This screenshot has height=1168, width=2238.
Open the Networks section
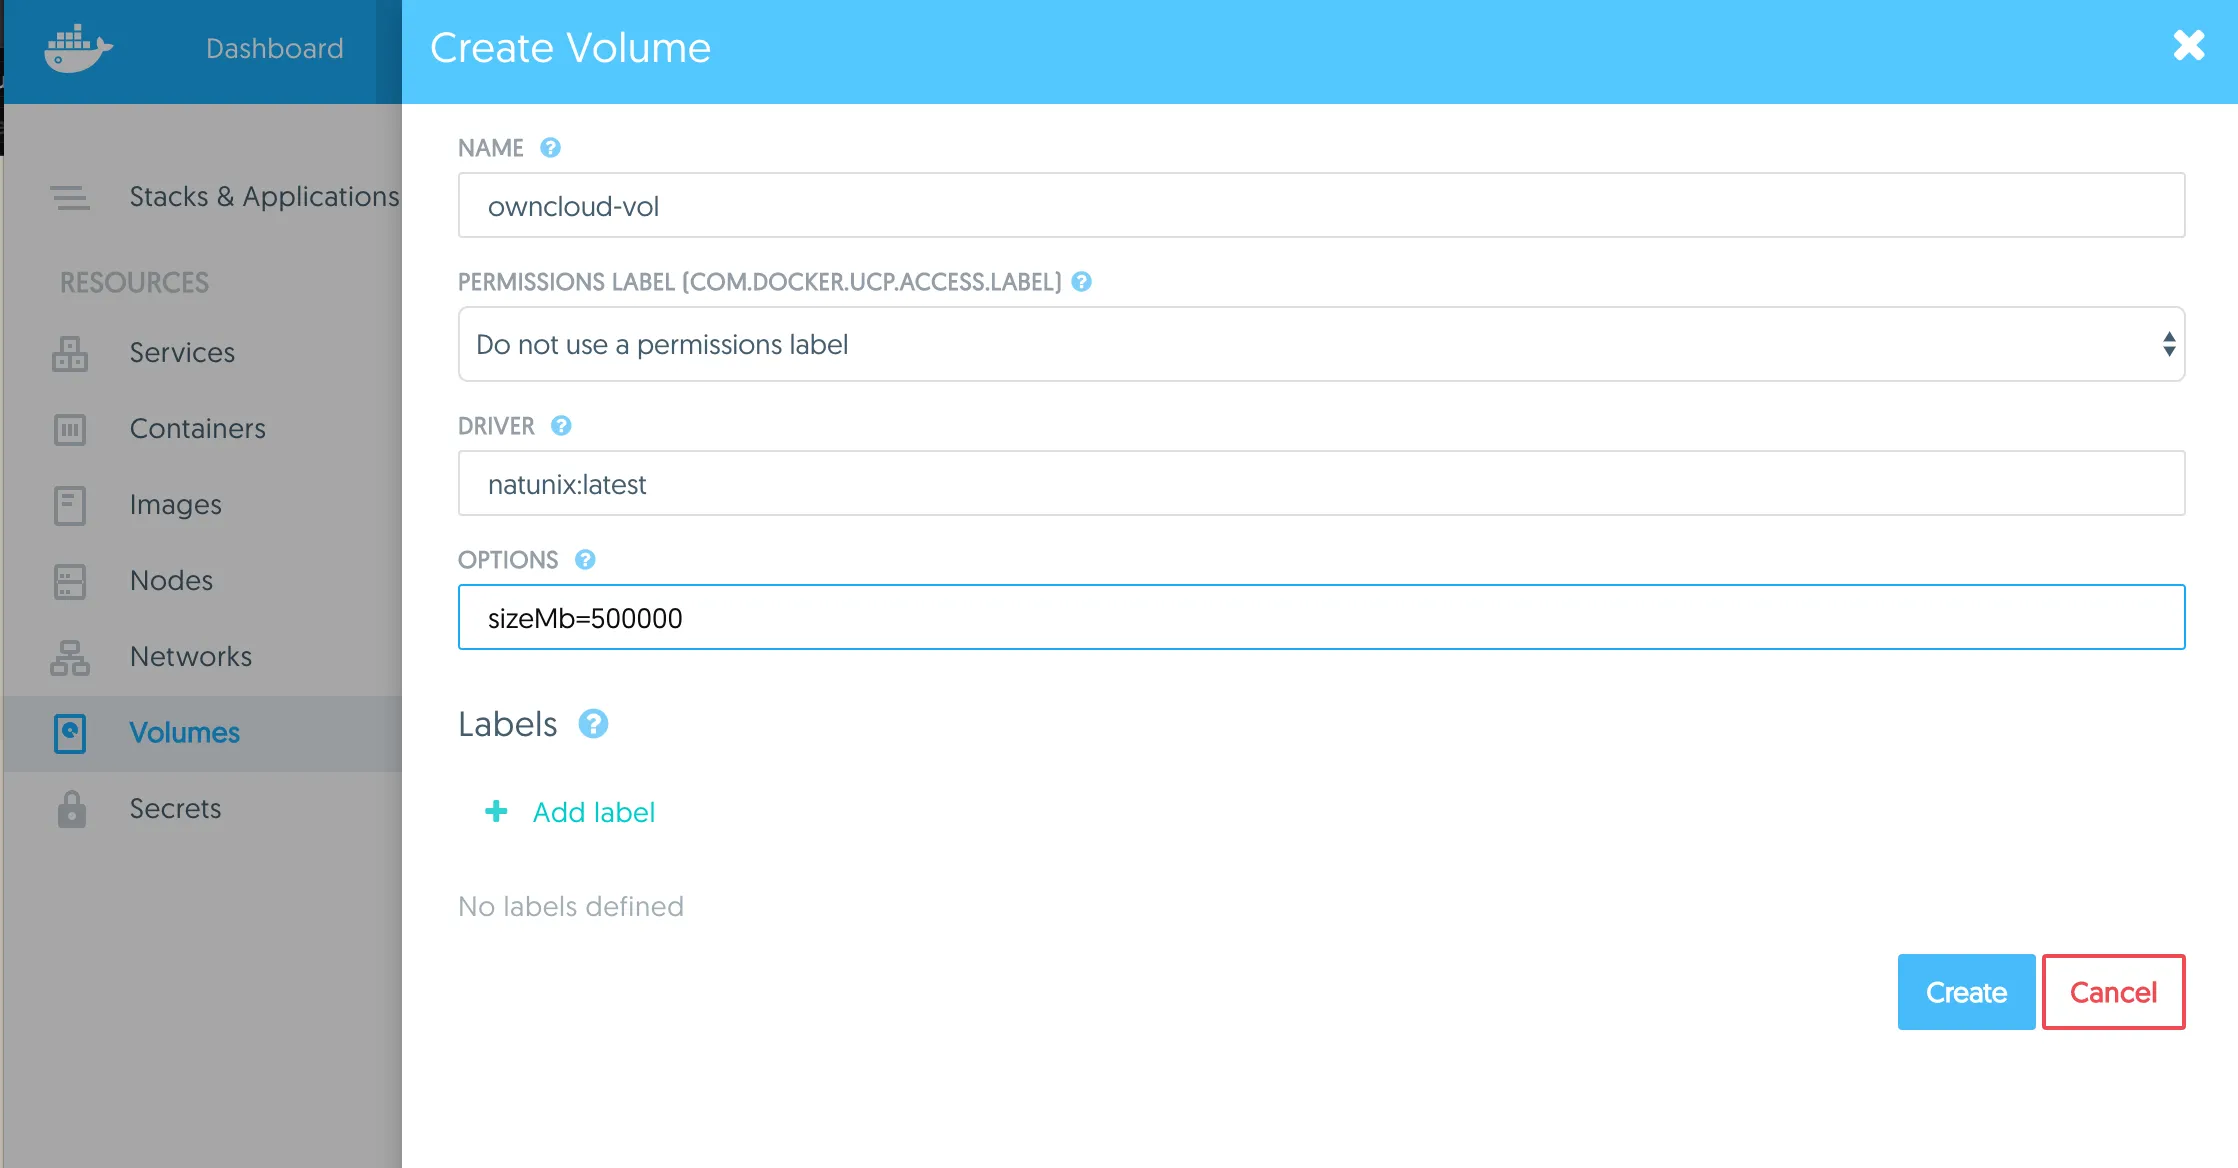tap(190, 656)
